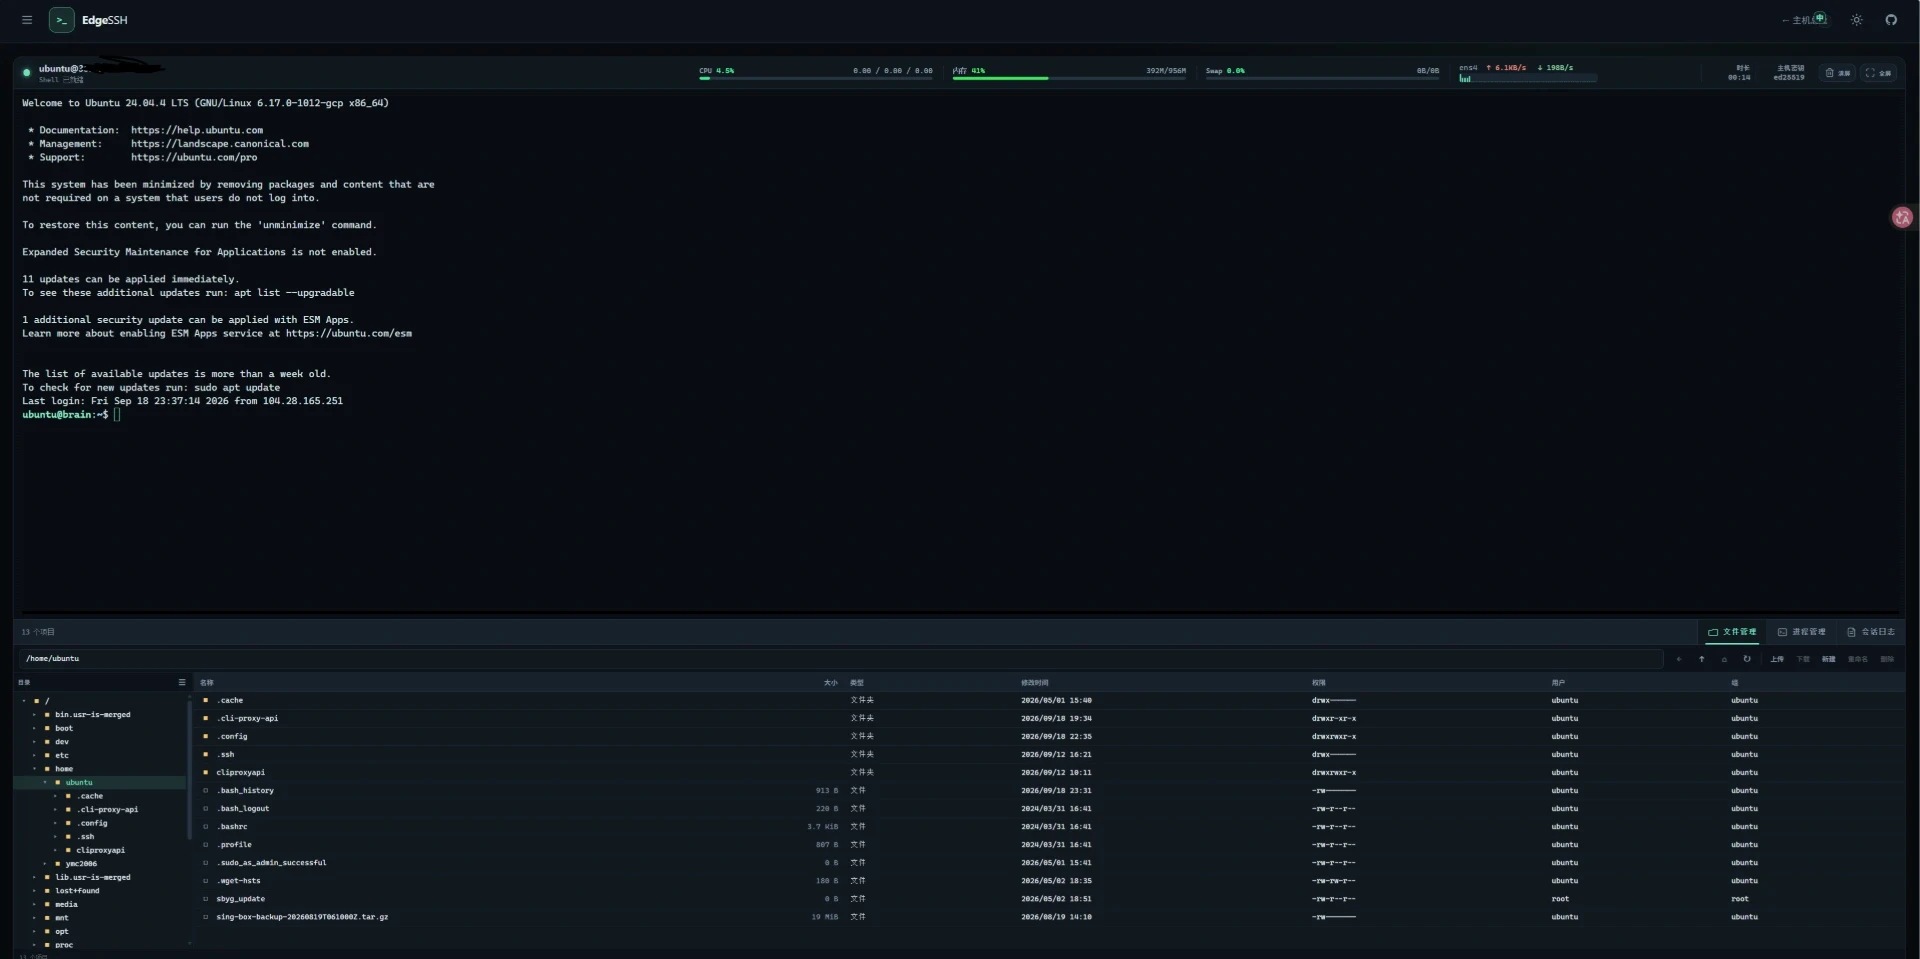
Task: Open the .cli-proxy-api folder icon in file list
Action: point(206,718)
